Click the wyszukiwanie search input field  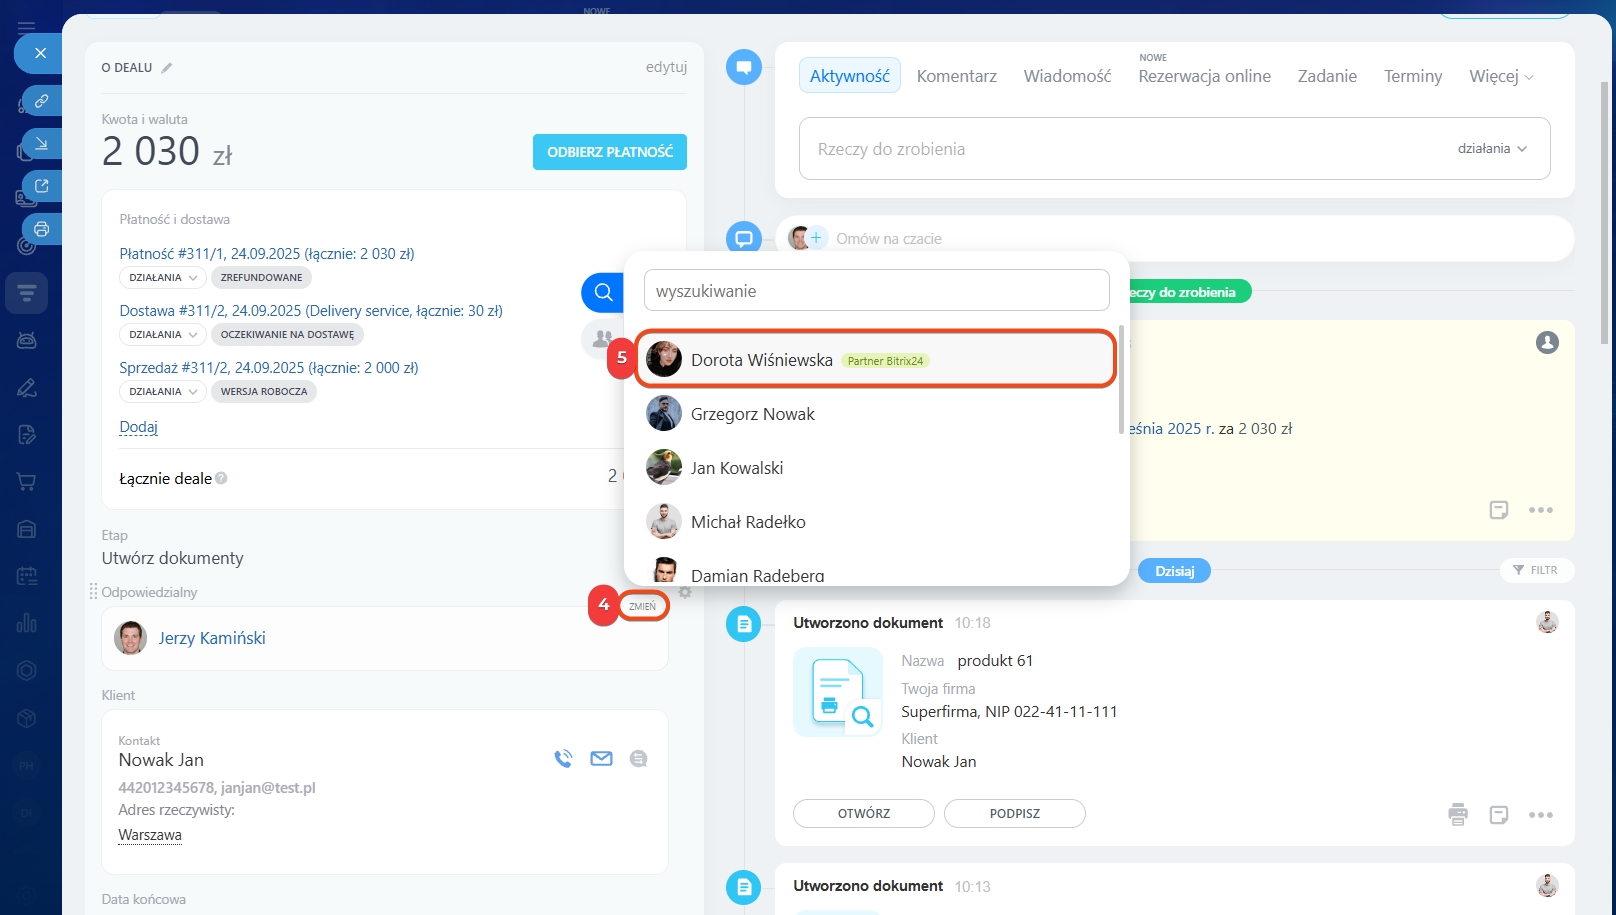pos(876,291)
